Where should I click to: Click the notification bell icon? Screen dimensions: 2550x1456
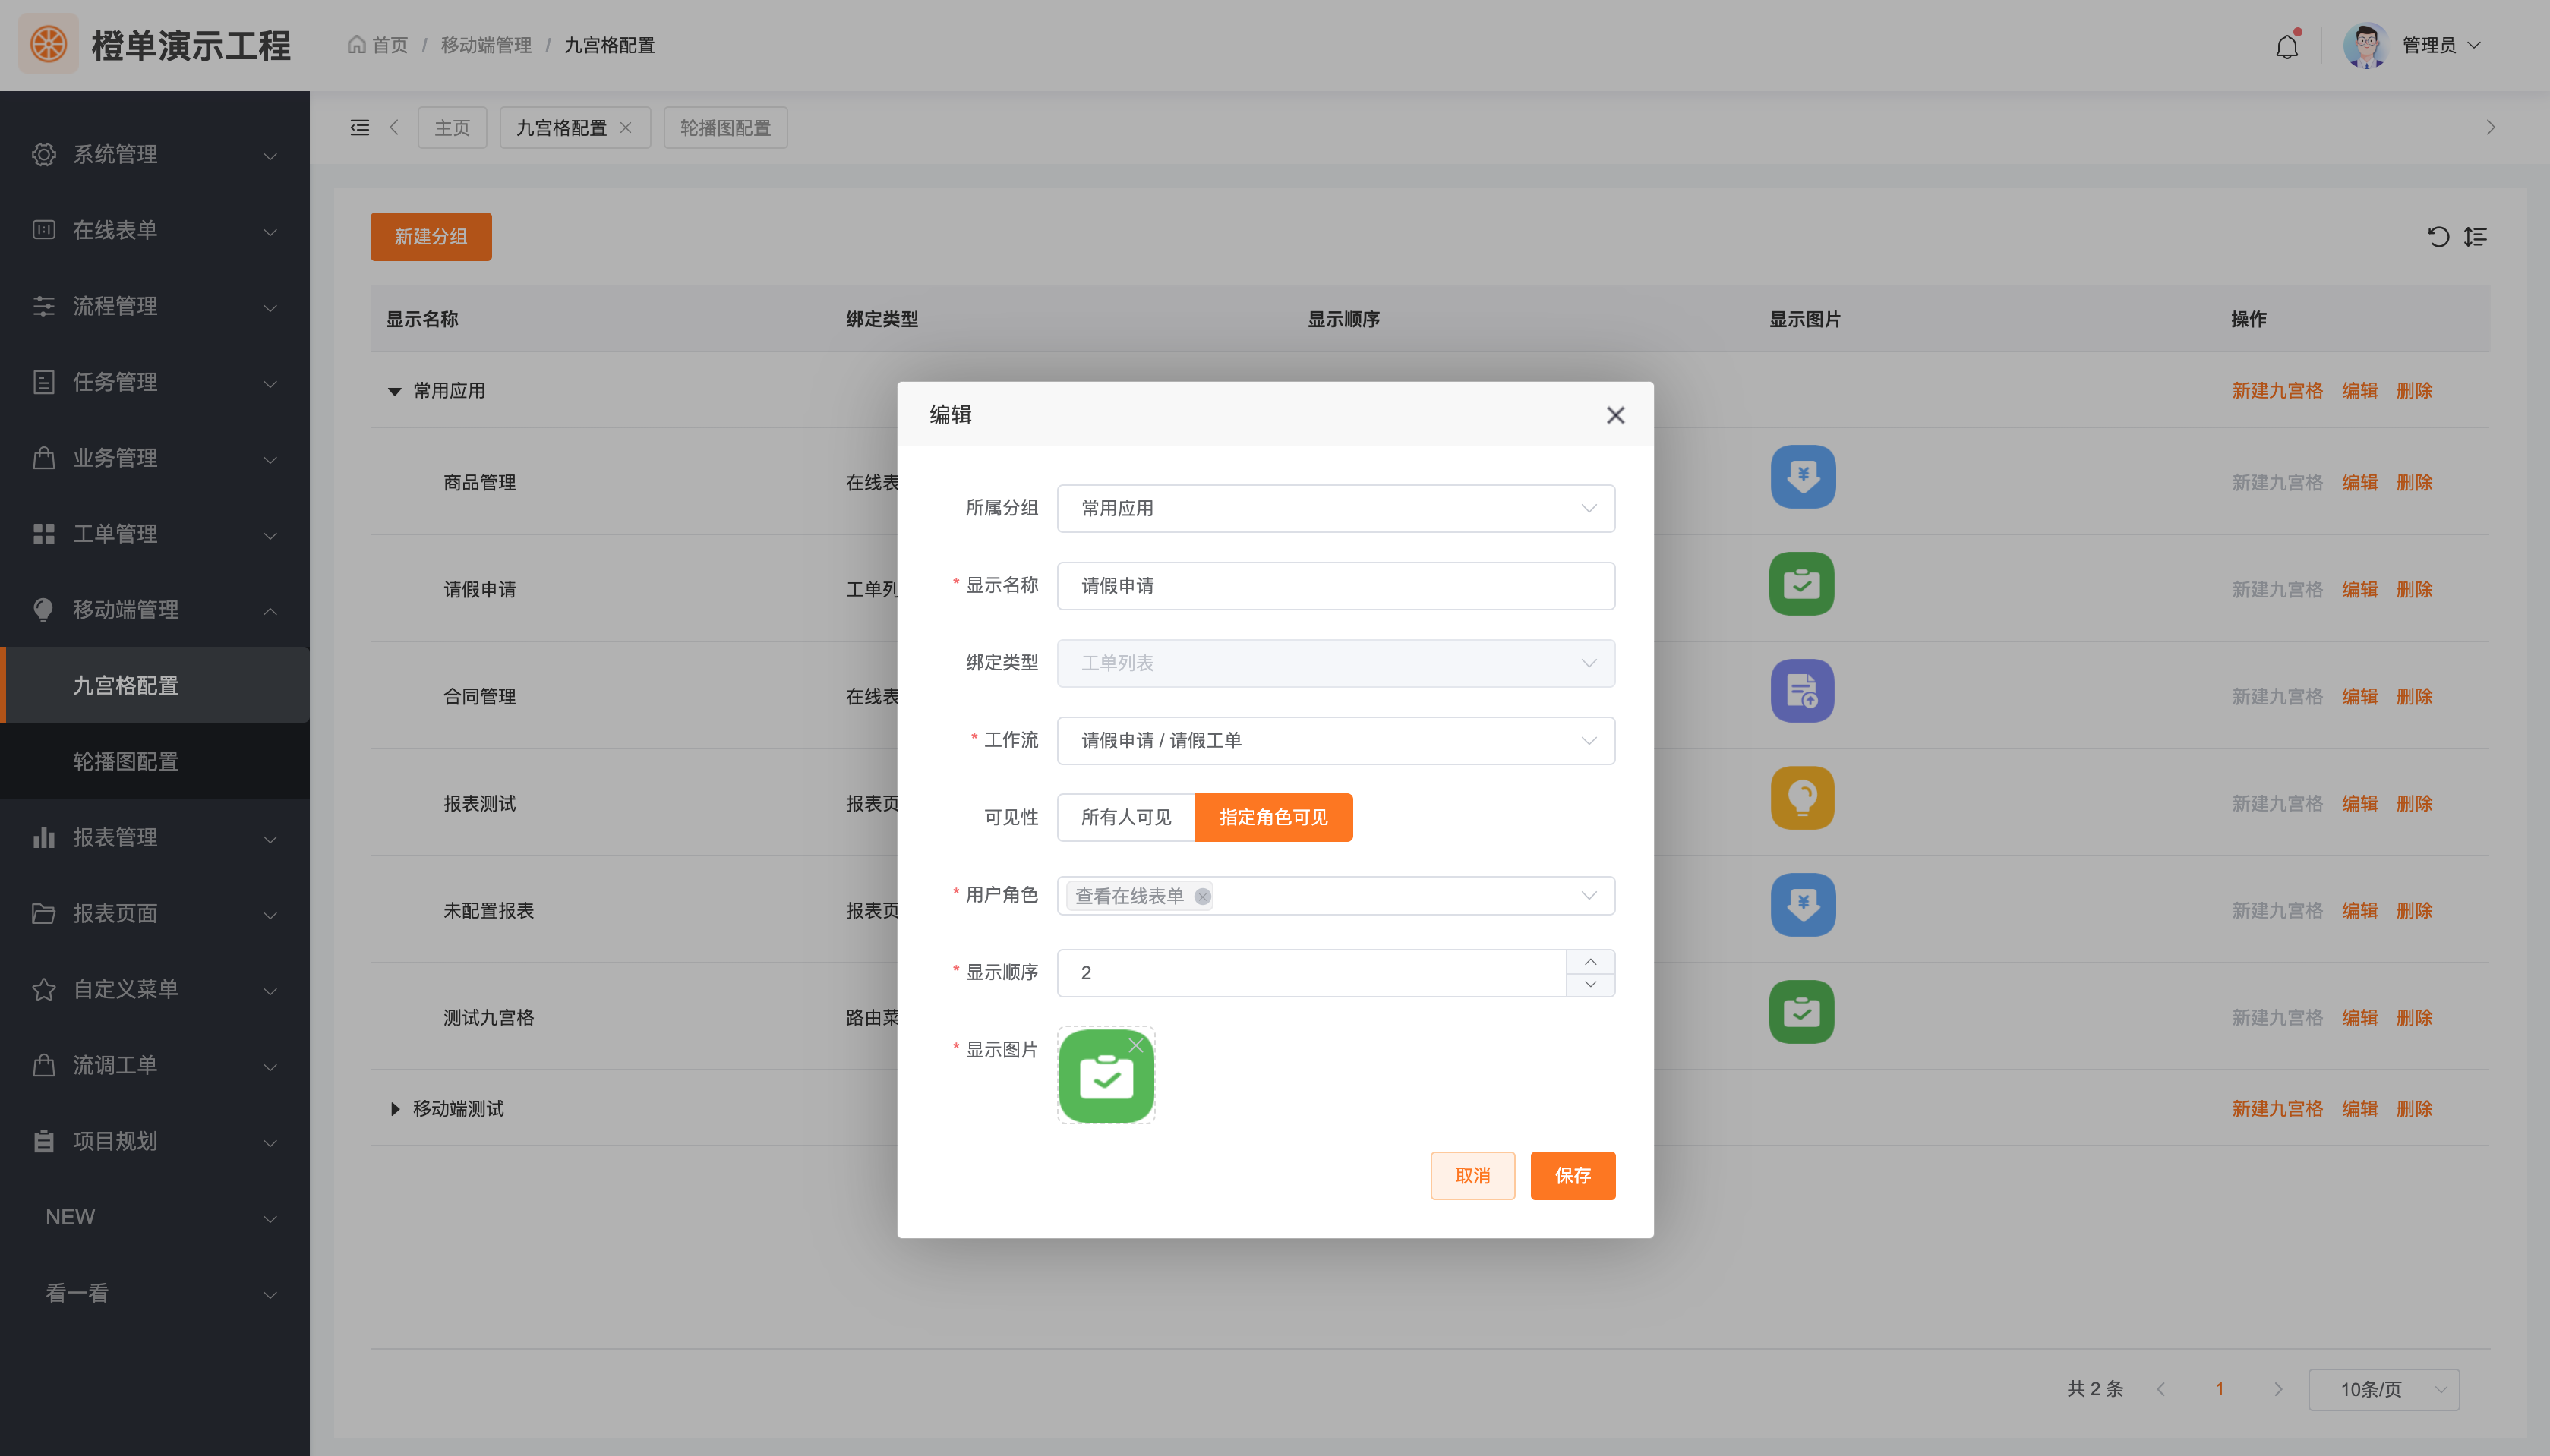pyautogui.click(x=2286, y=46)
